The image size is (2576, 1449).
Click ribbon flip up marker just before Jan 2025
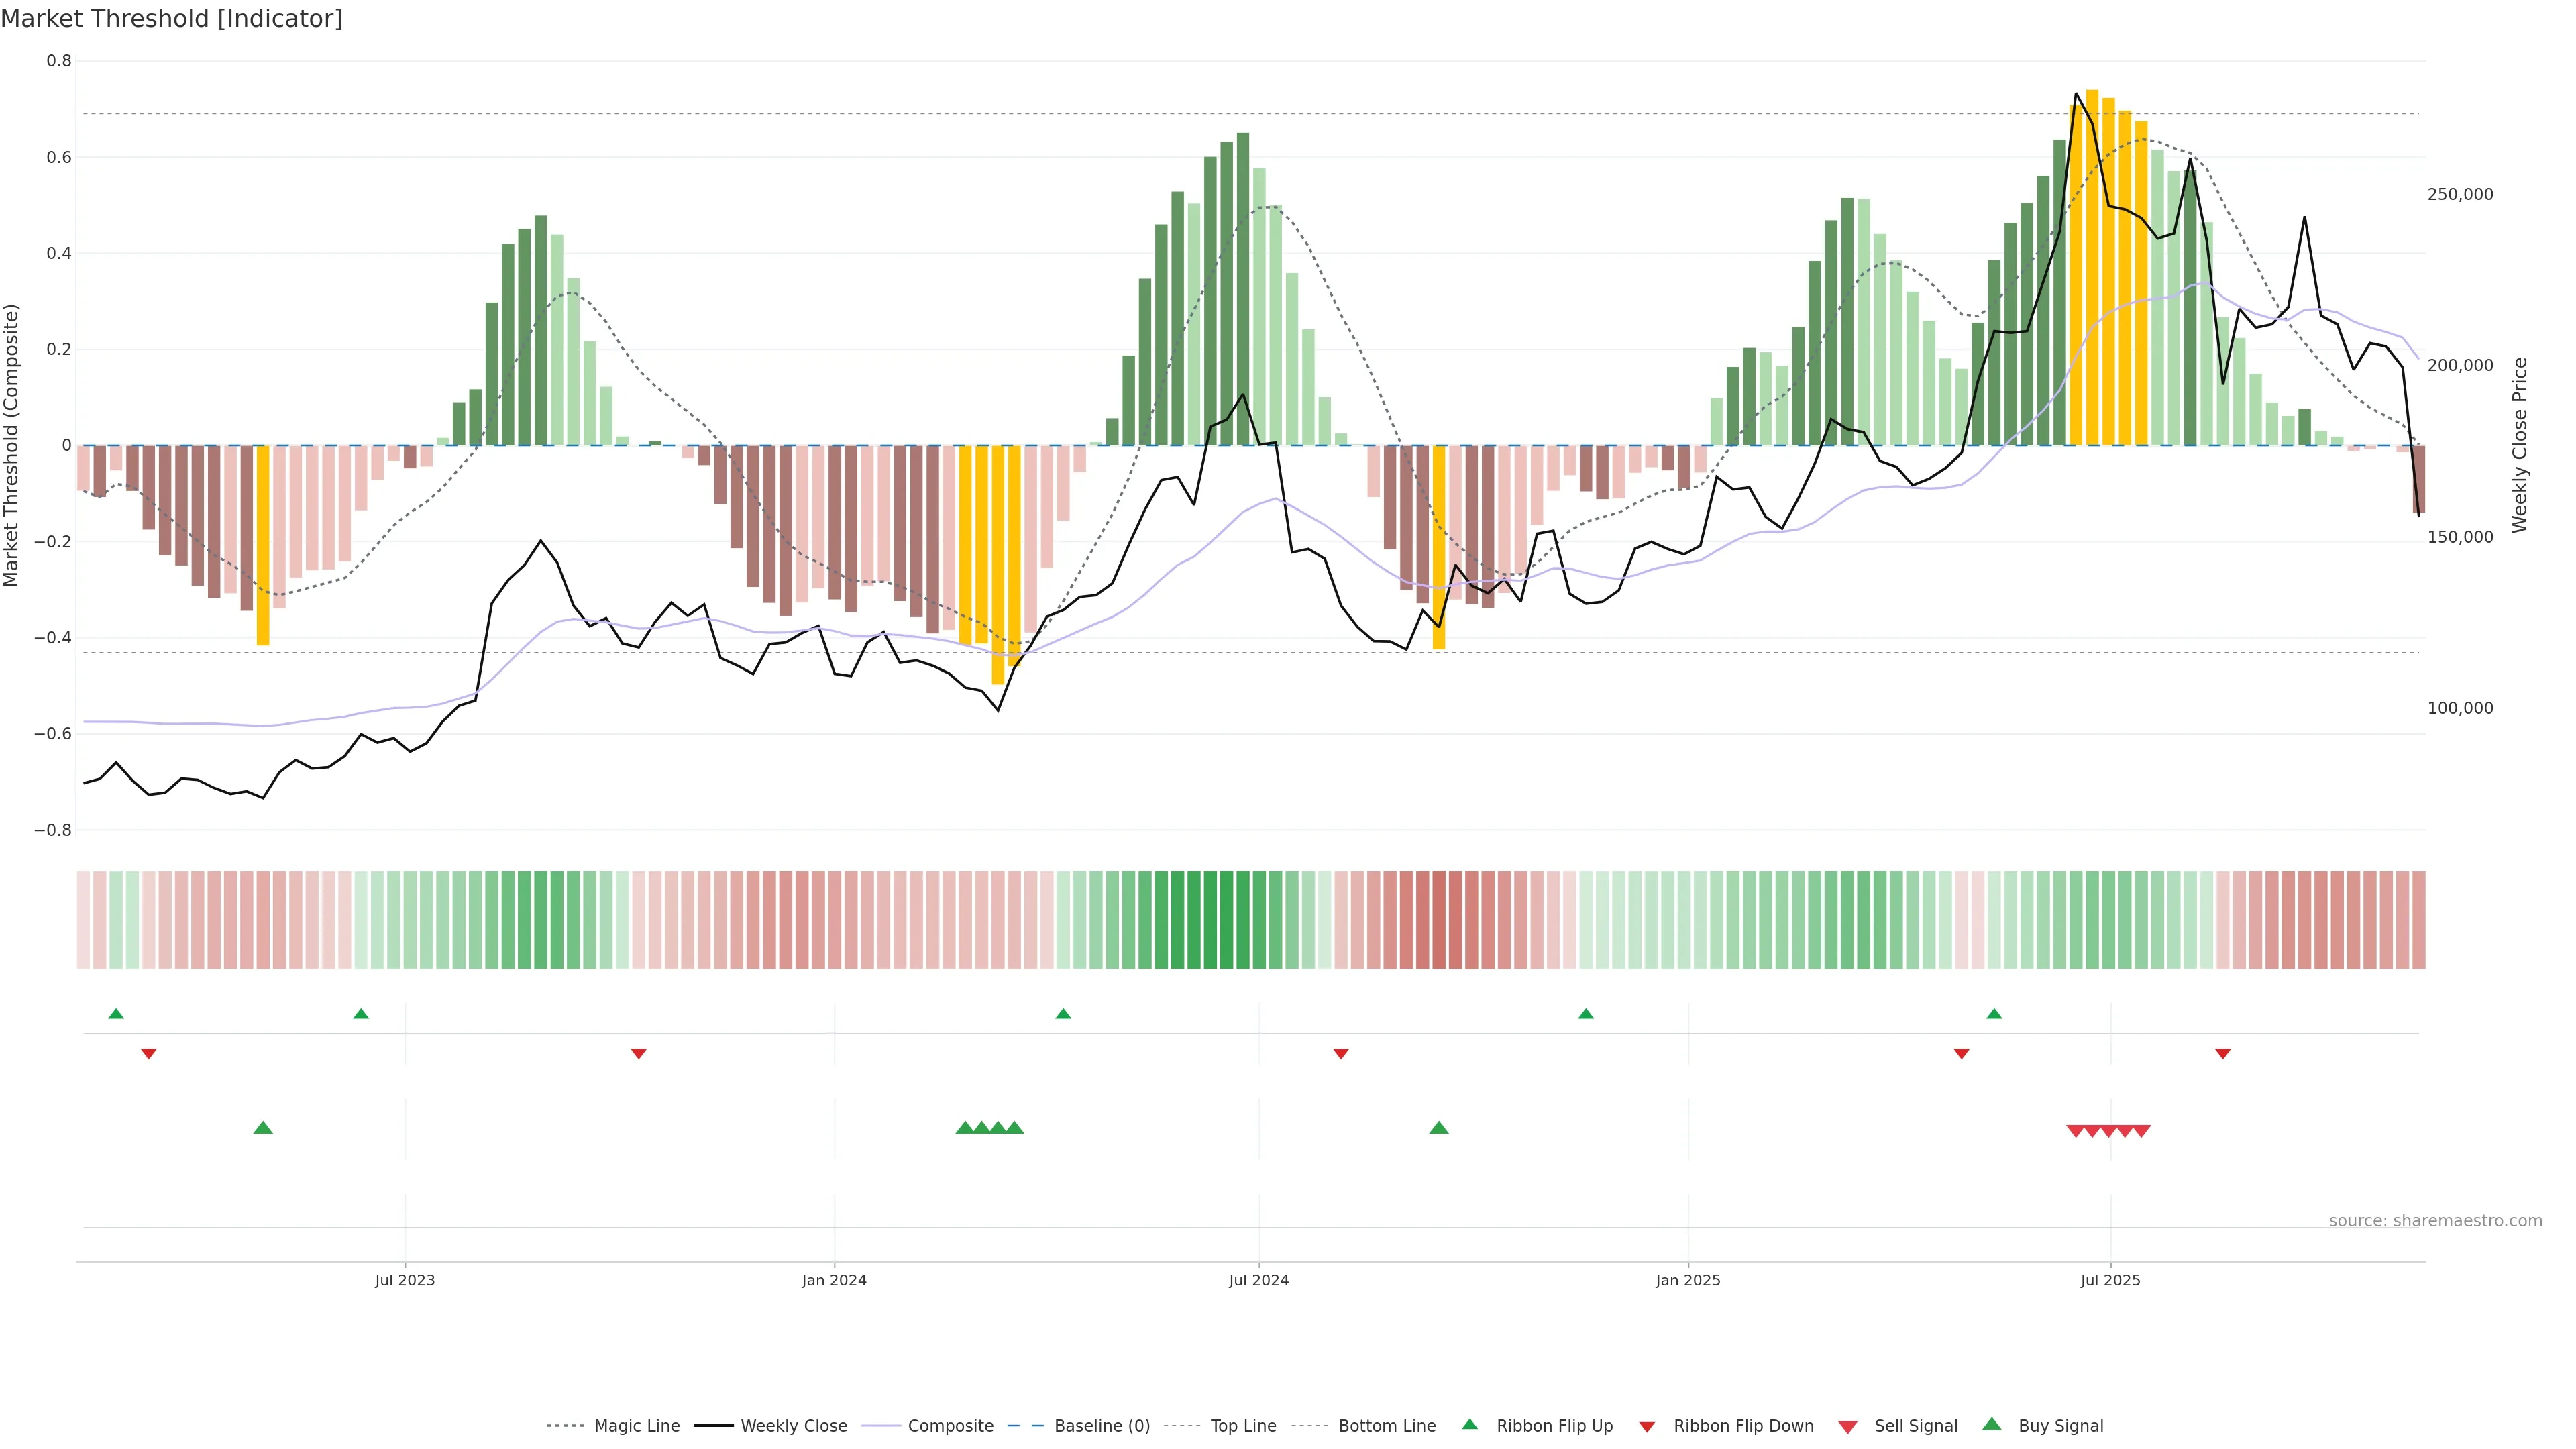[1586, 1014]
